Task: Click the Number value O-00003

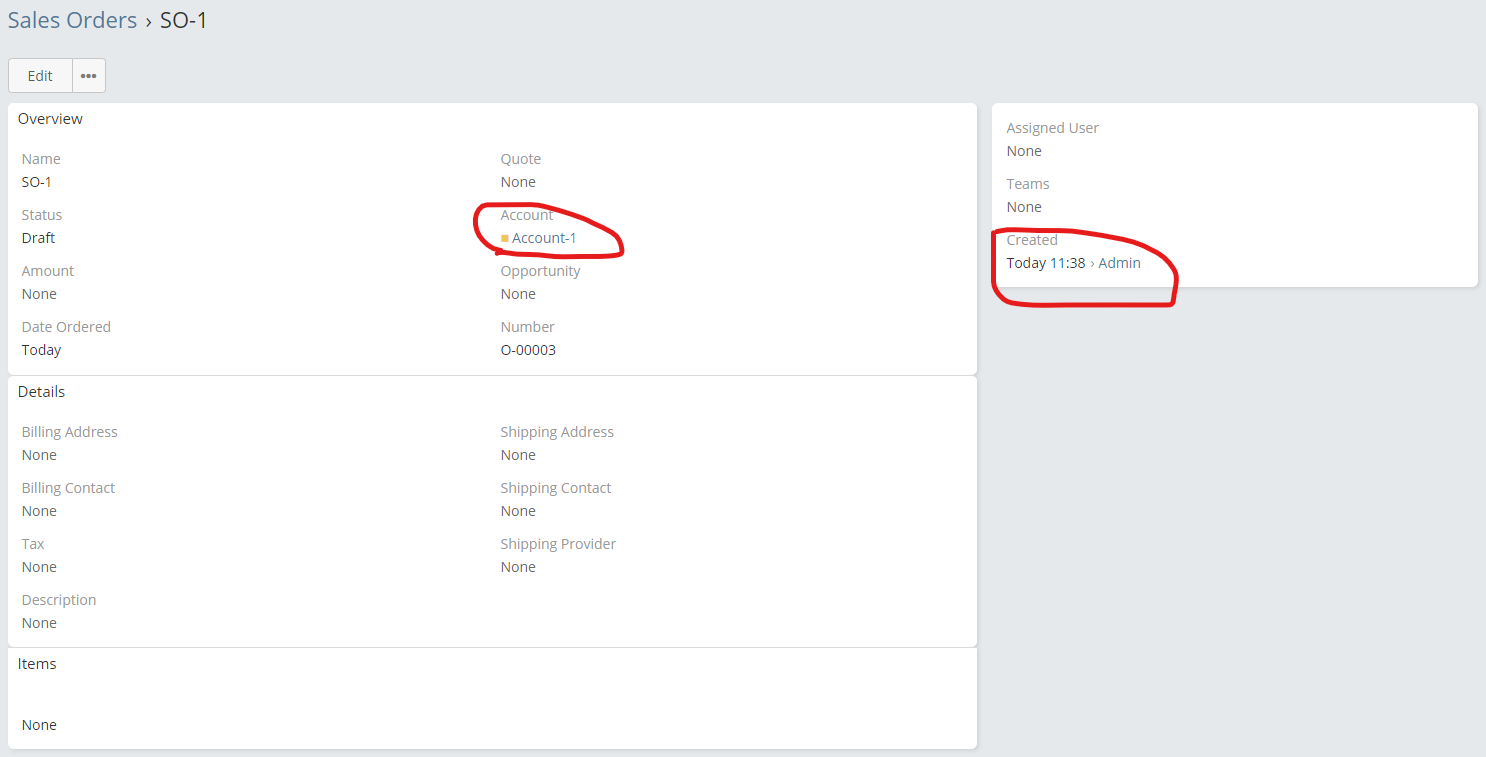Action: [528, 350]
